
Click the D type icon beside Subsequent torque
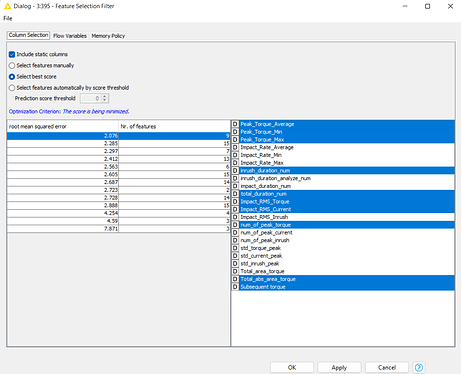[x=235, y=287]
